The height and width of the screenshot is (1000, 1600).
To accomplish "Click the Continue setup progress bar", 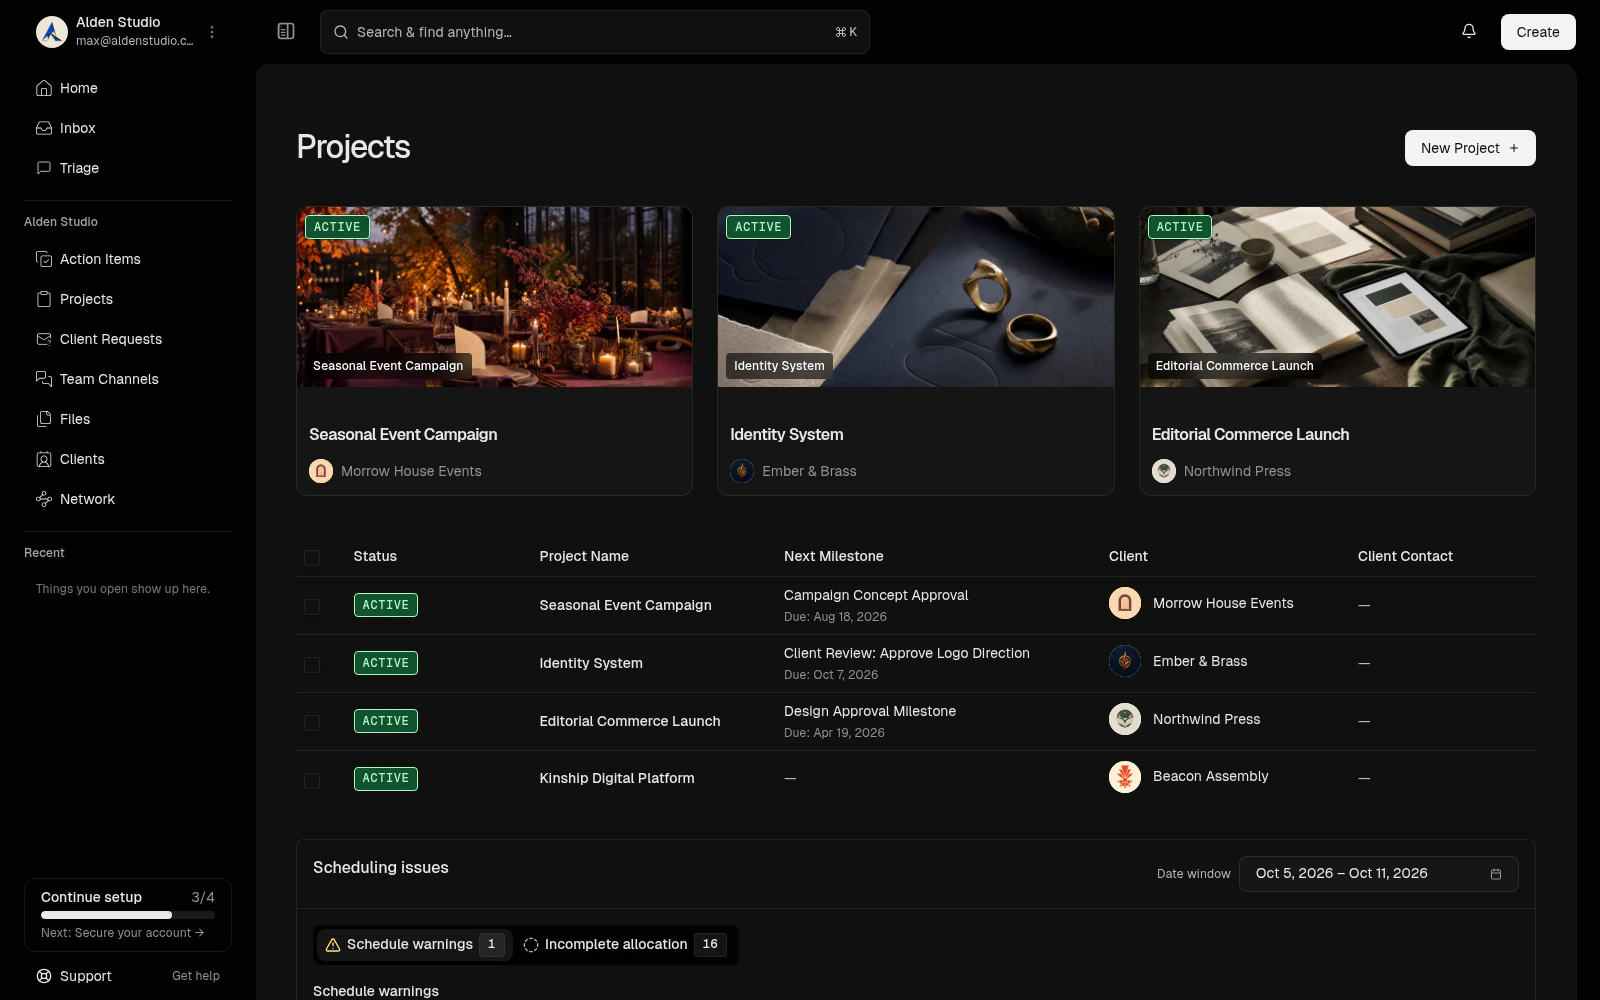I will (x=128, y=915).
